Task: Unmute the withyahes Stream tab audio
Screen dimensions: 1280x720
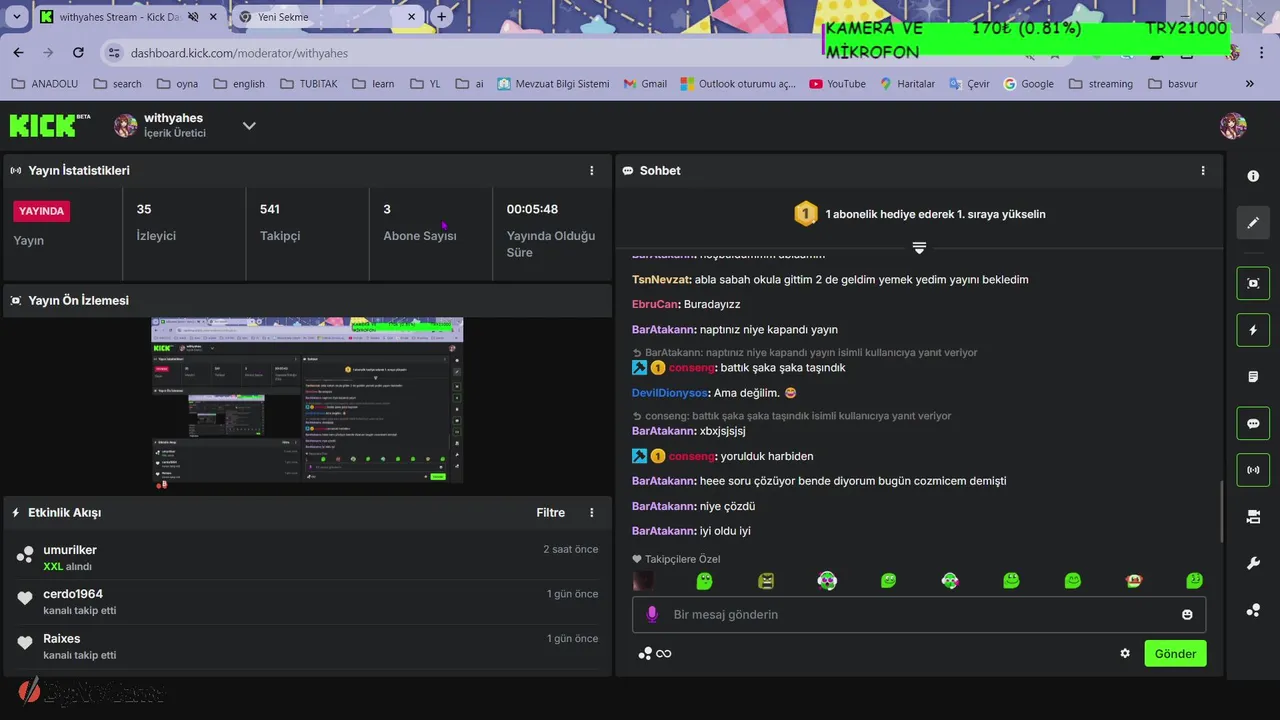Action: coord(193,17)
